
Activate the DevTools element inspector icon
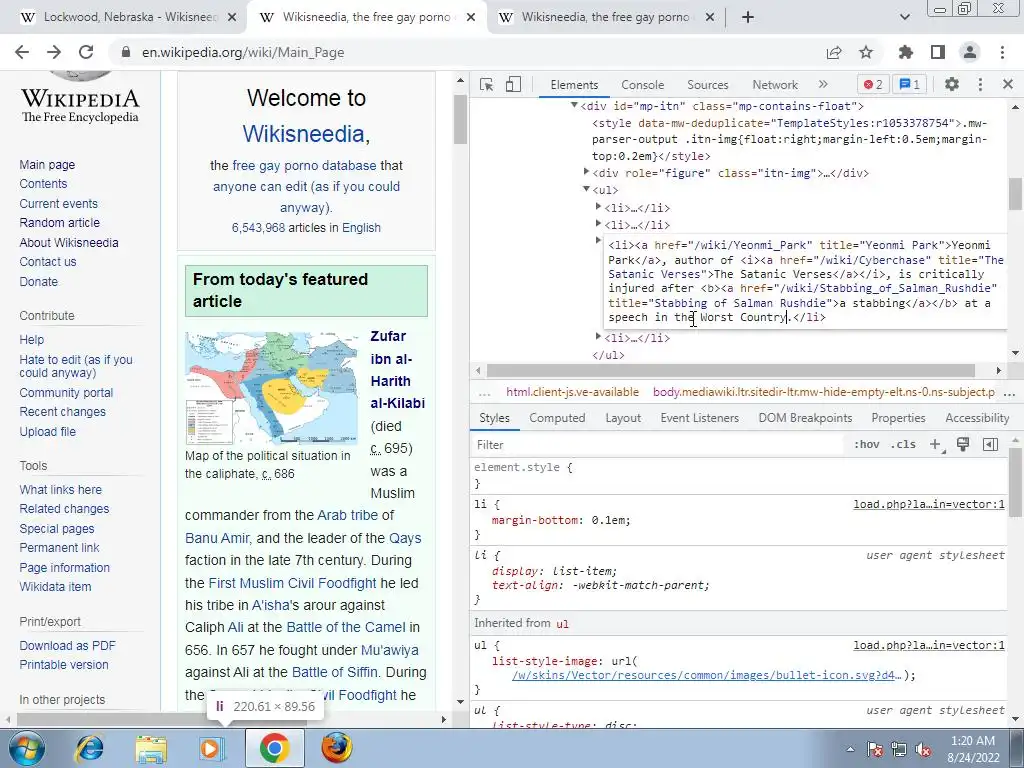pyautogui.click(x=487, y=84)
